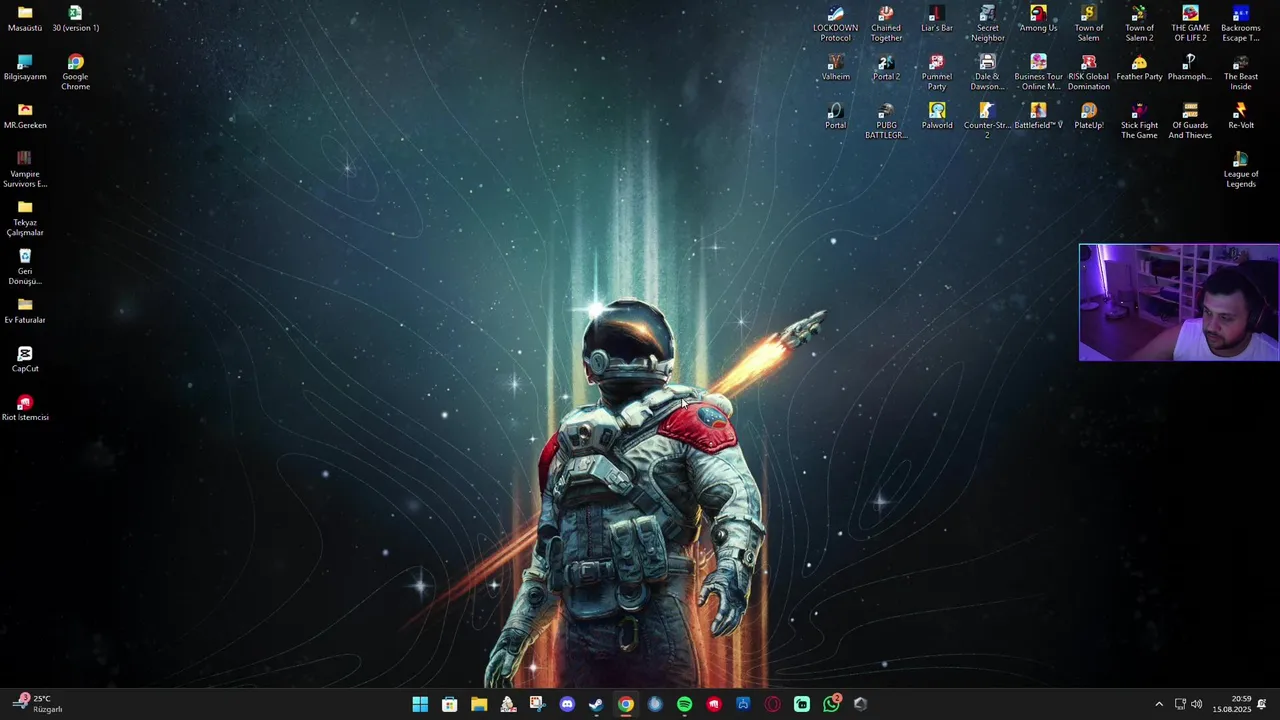The image size is (1280, 720).
Task: Launch Chained Together from desktop
Action: click(886, 24)
